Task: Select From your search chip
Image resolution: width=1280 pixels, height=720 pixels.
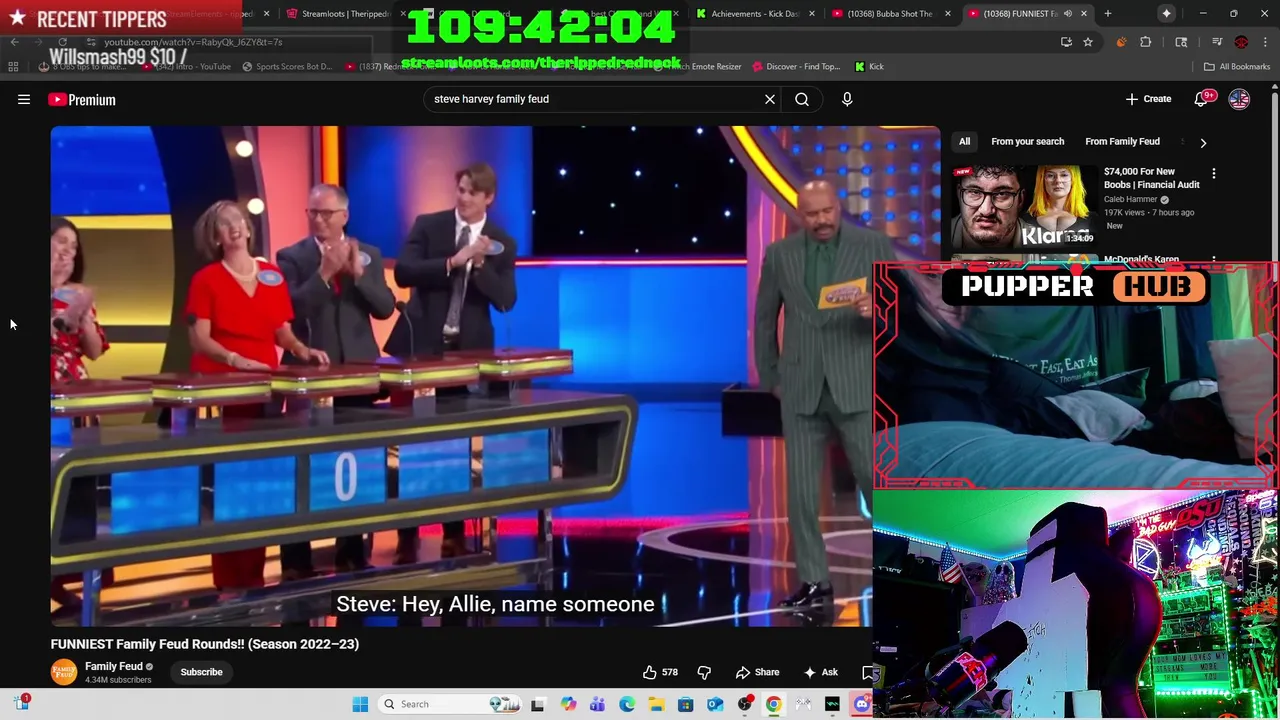Action: click(x=1027, y=142)
